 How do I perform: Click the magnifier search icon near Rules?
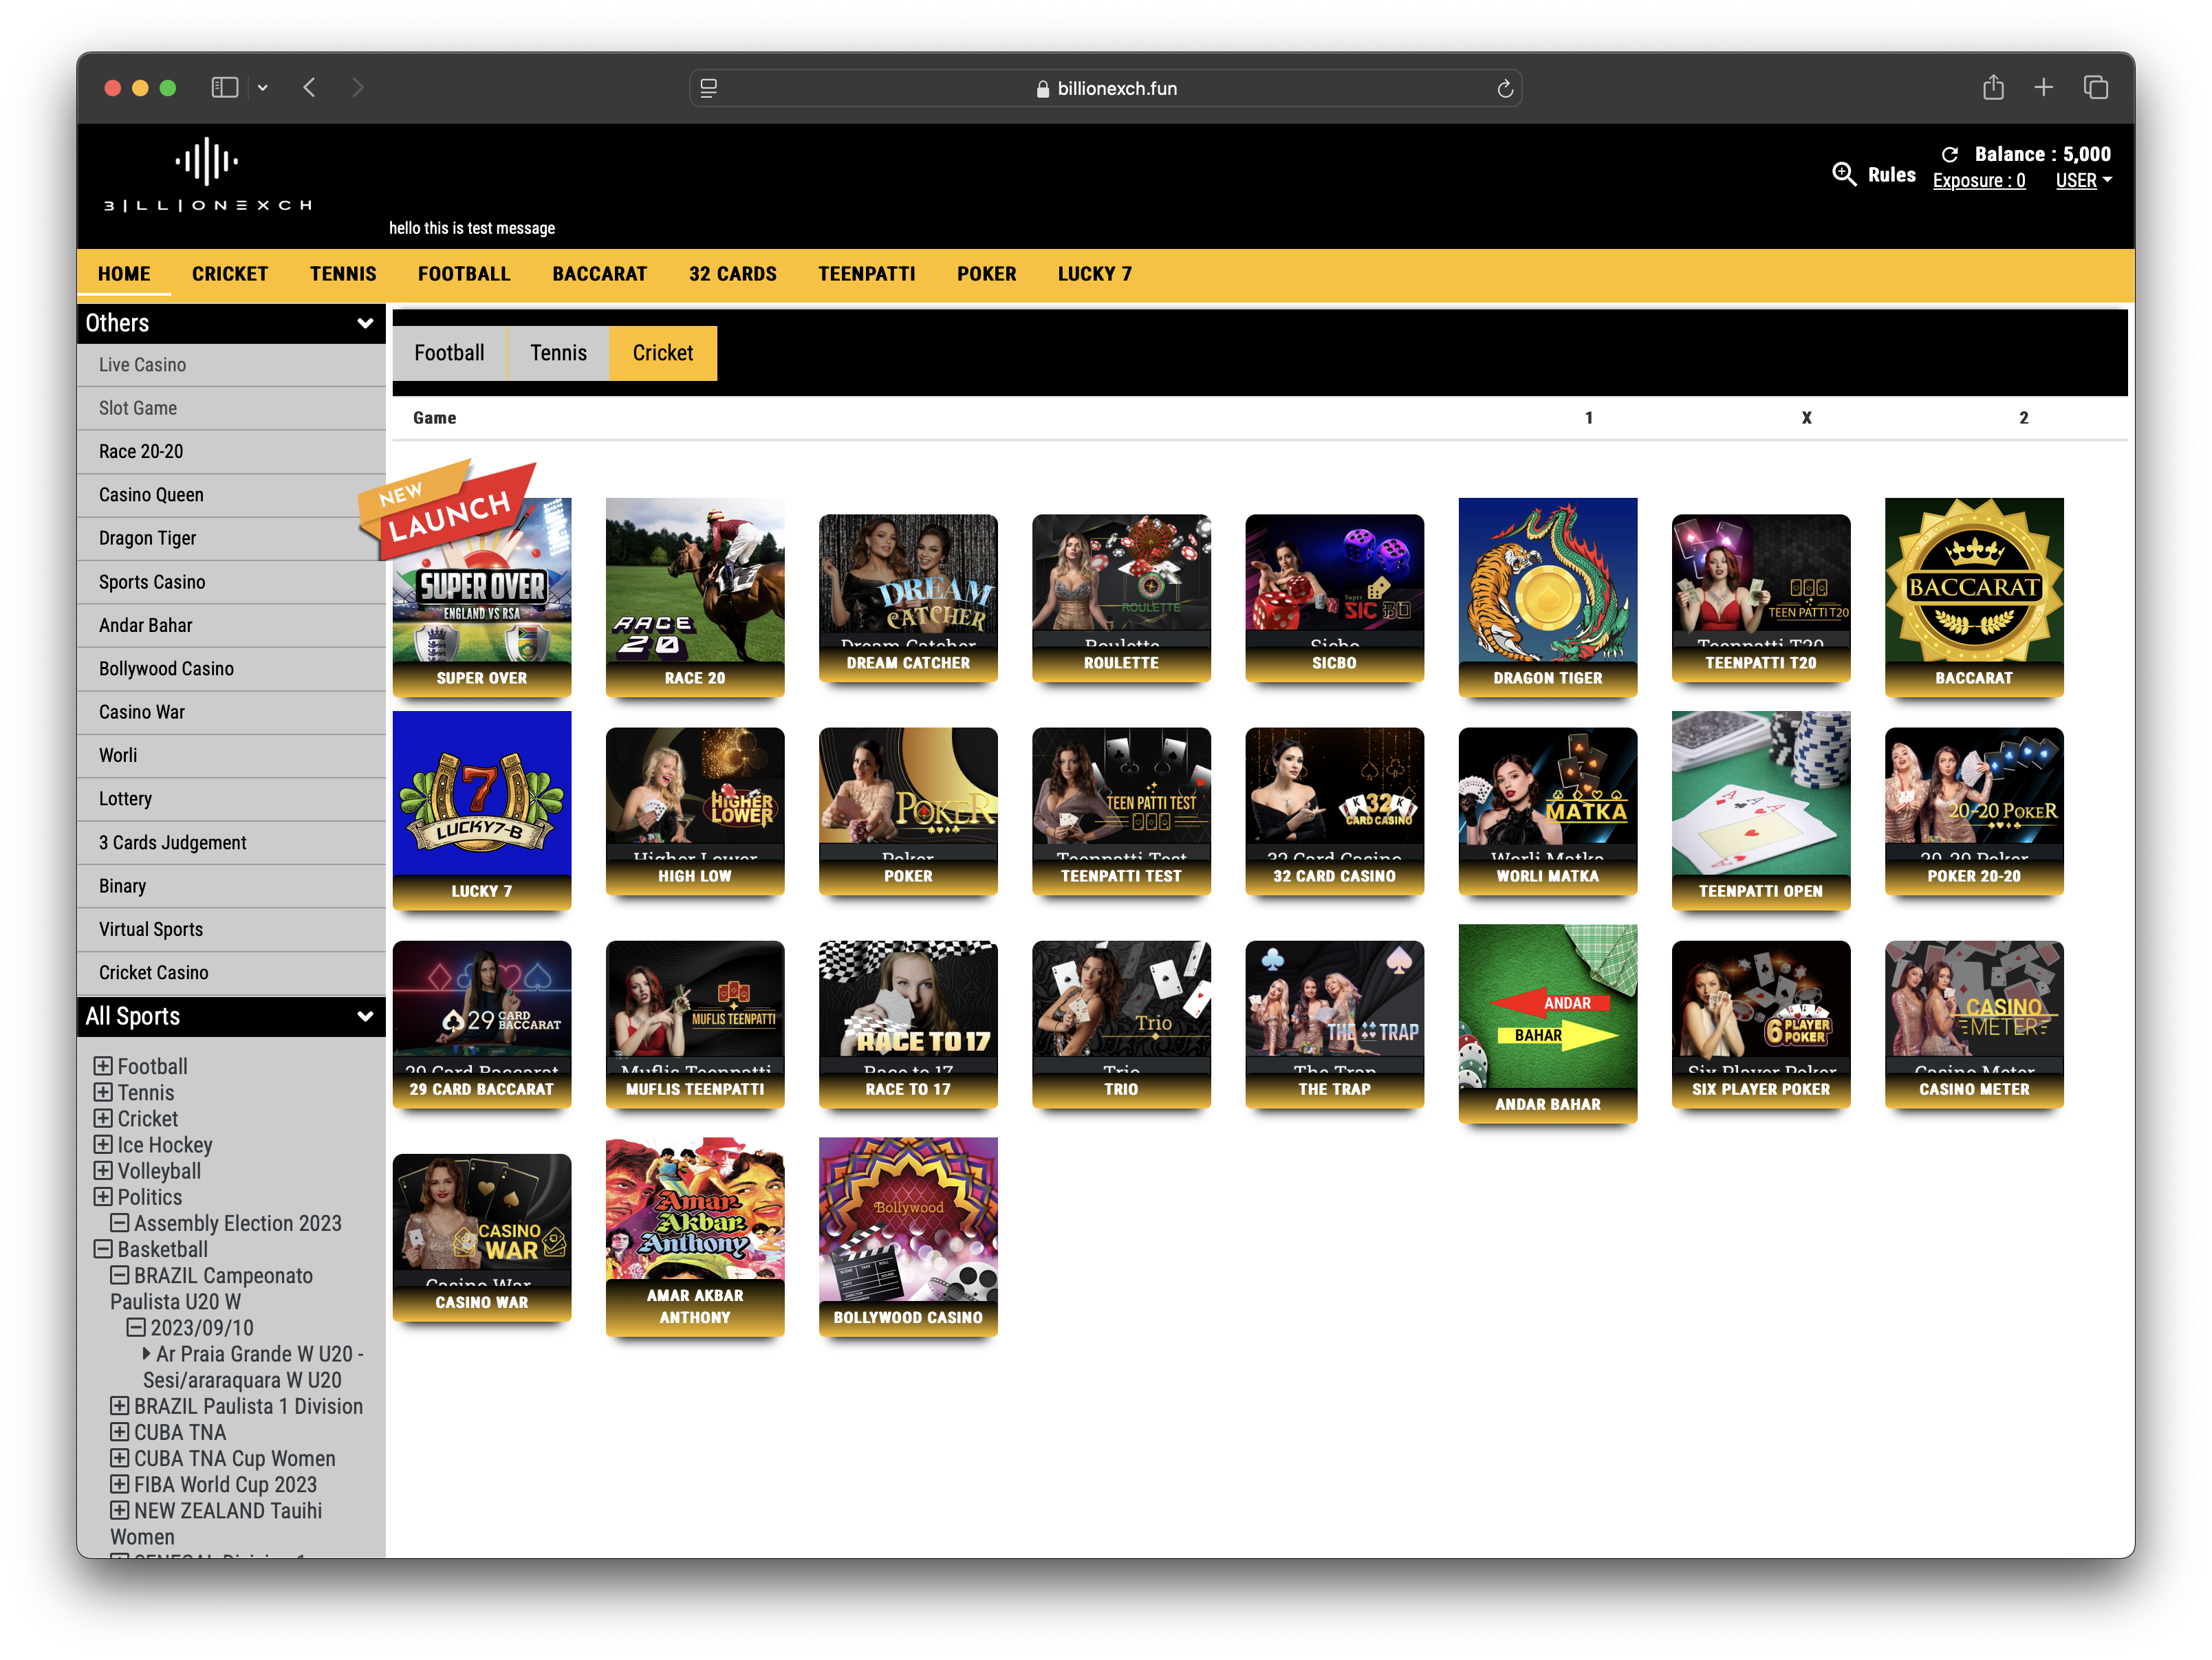tap(1843, 174)
